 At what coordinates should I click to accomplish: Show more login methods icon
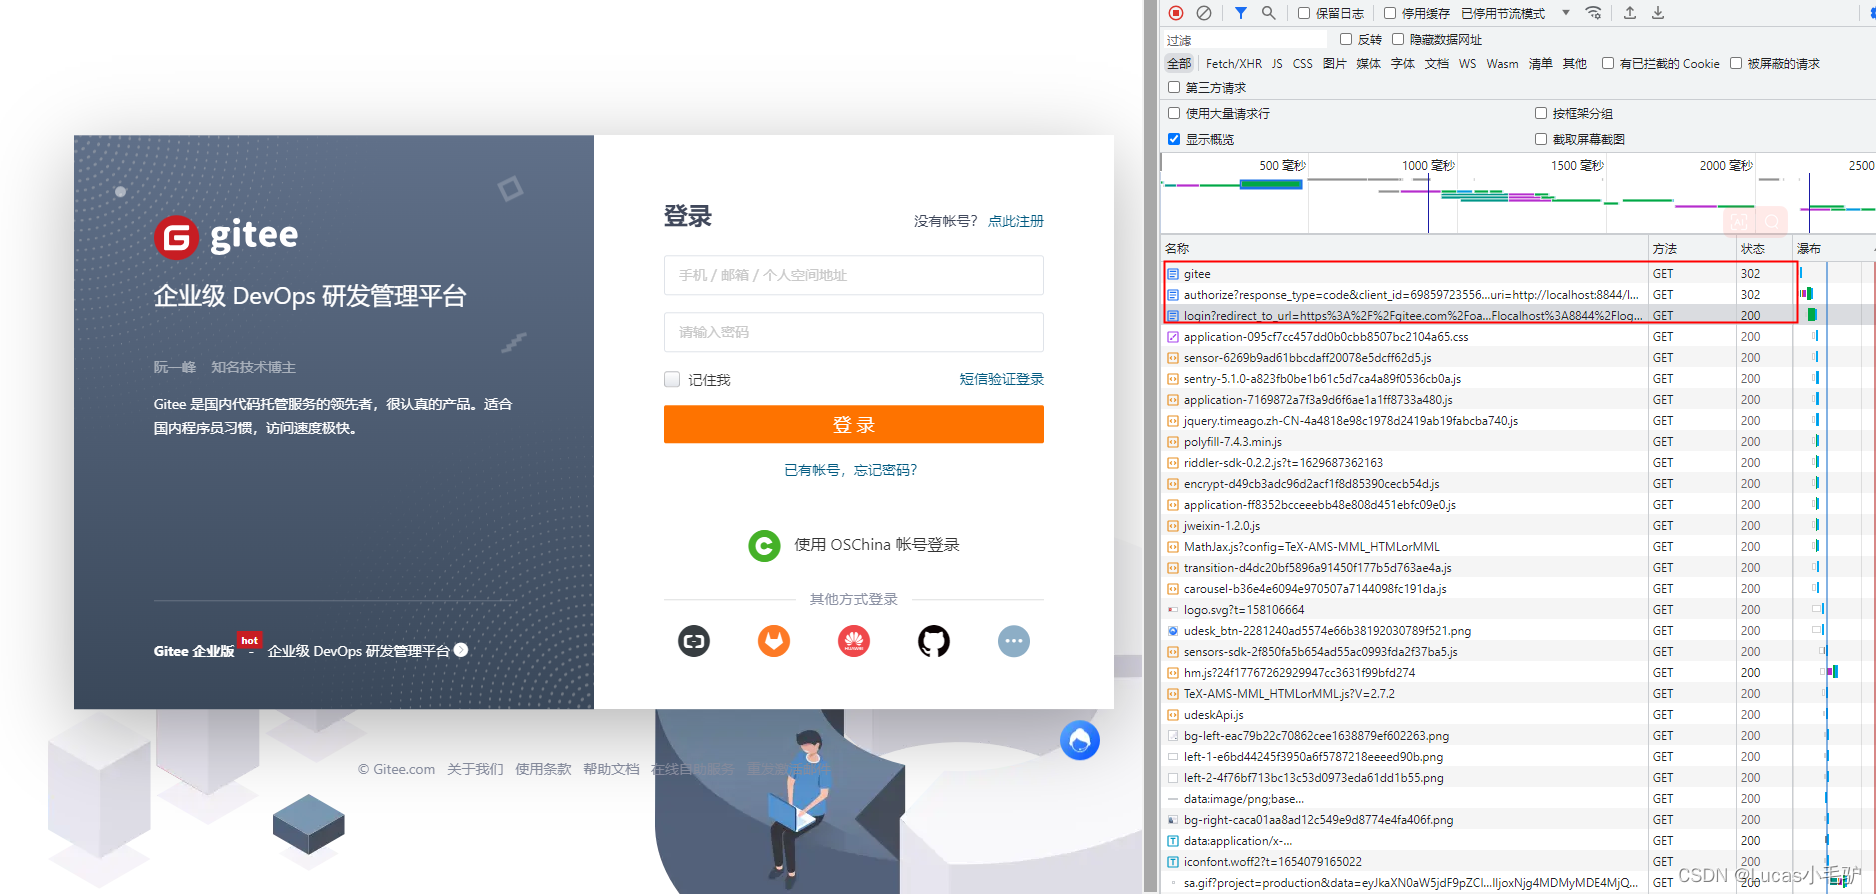coord(1014,641)
